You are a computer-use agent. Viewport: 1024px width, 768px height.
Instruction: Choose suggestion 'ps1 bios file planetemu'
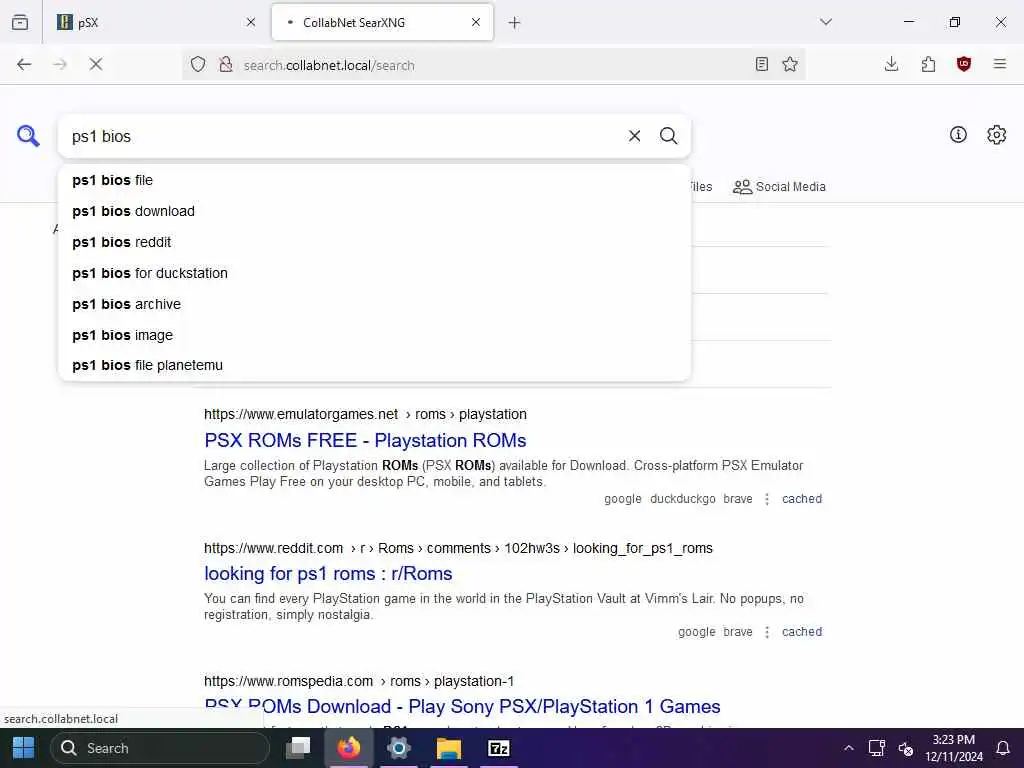click(x=374, y=366)
